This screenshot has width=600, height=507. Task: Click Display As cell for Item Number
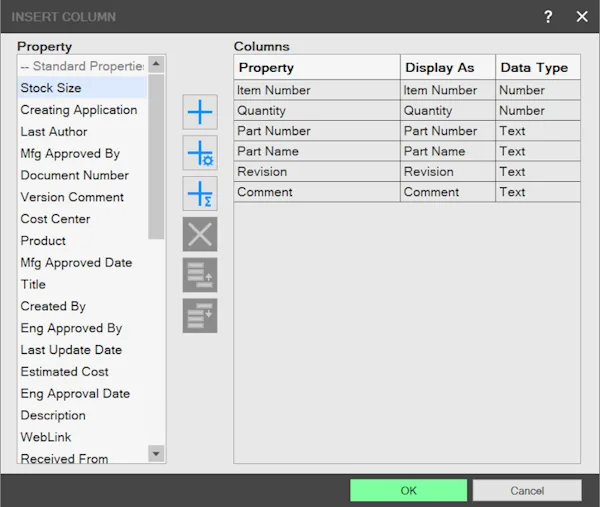click(448, 90)
